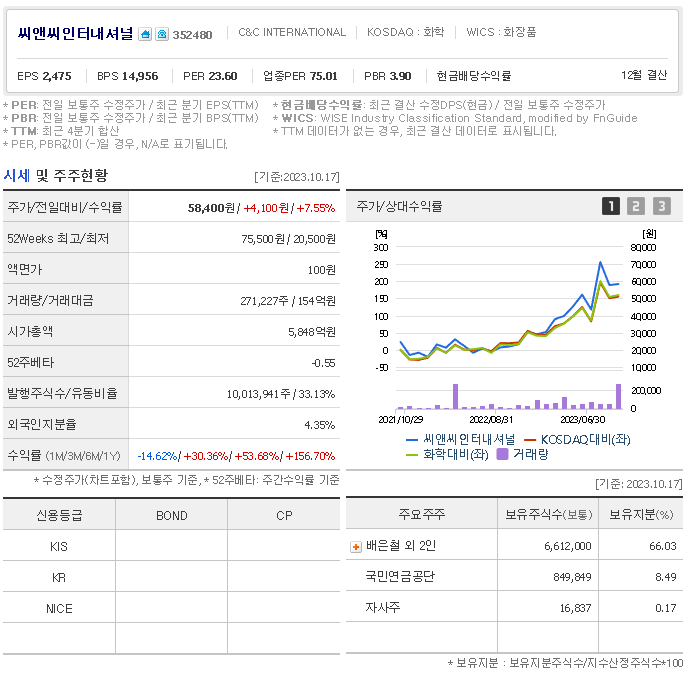Click the green 화학대비(좌) legend marker

coord(412,454)
